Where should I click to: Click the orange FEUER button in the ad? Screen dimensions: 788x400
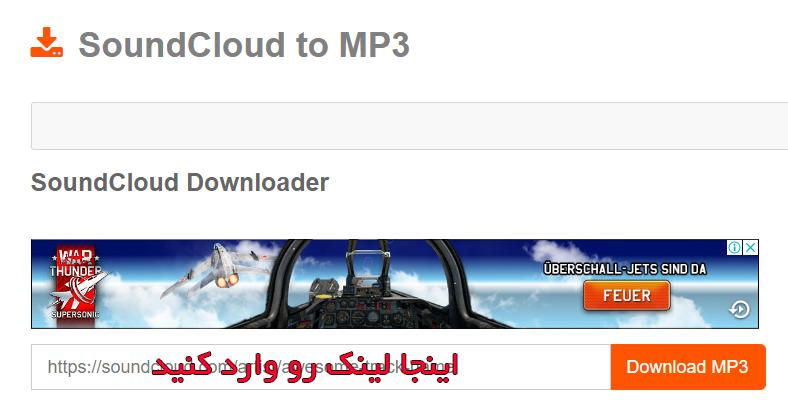[x=626, y=295]
